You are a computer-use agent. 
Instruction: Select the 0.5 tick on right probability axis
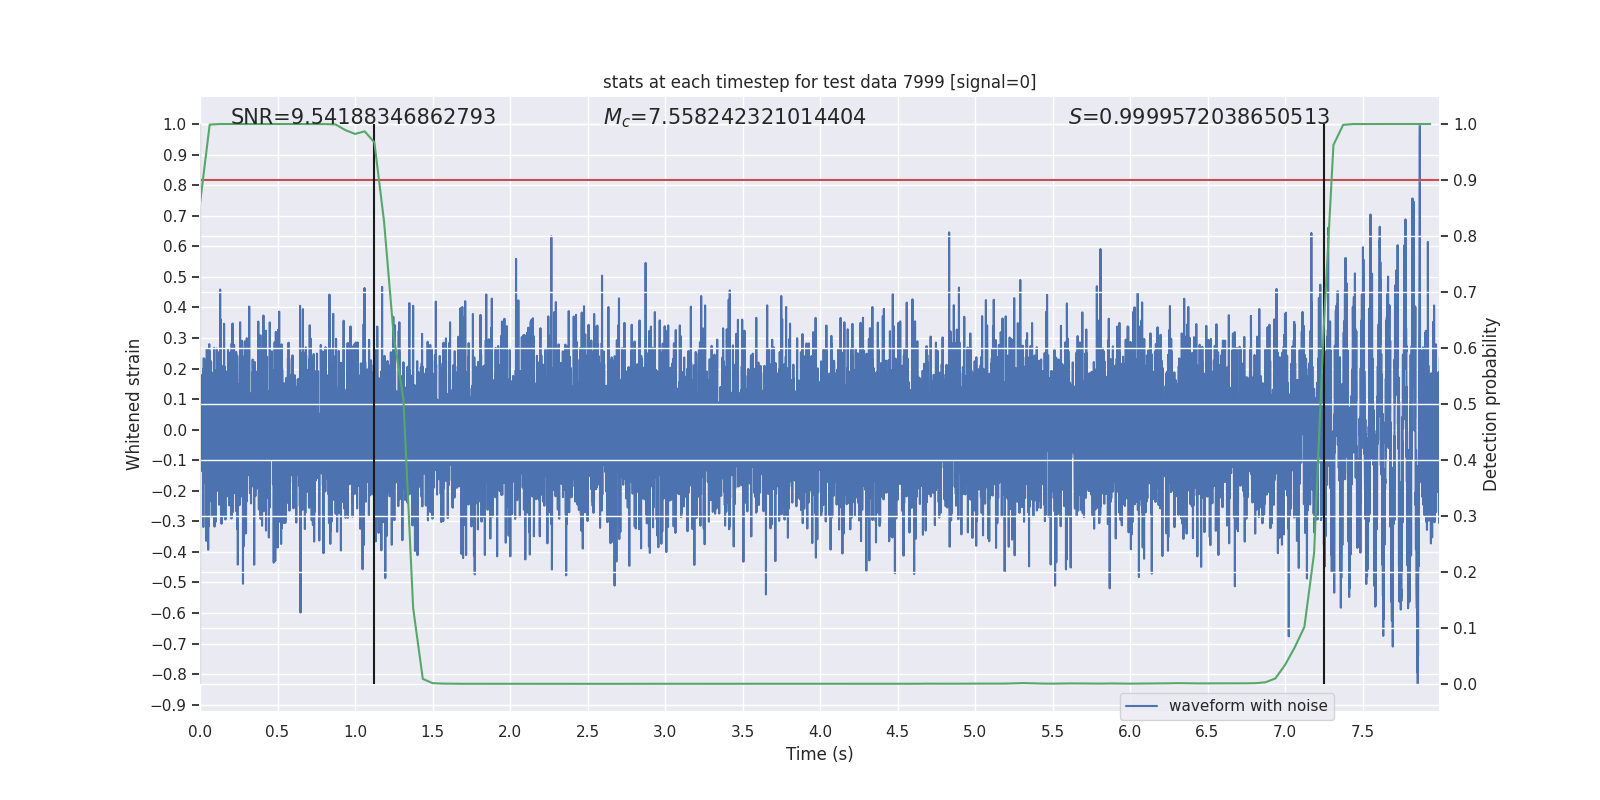[1464, 404]
